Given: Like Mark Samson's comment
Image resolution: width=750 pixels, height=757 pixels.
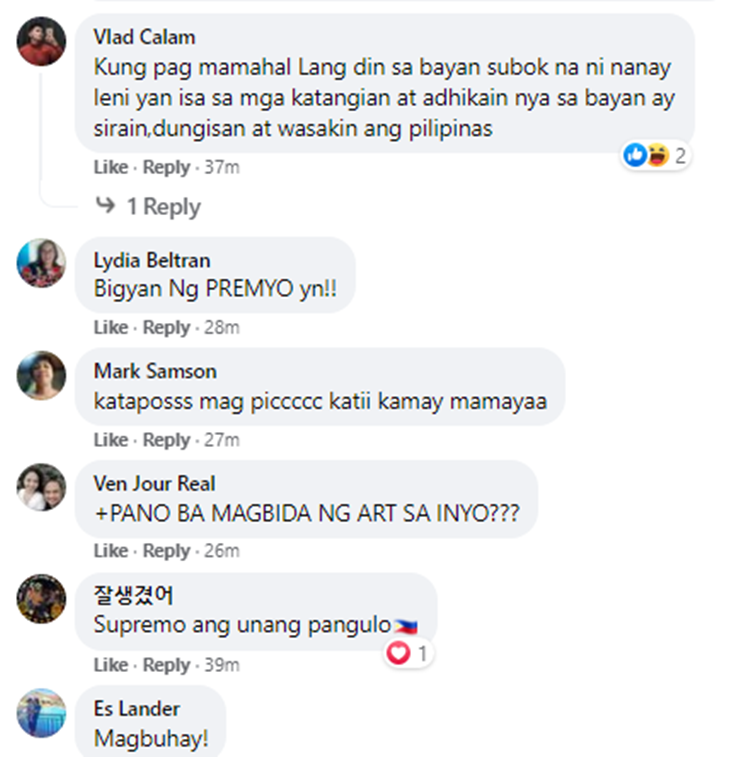Looking at the screenshot, I should [111, 440].
